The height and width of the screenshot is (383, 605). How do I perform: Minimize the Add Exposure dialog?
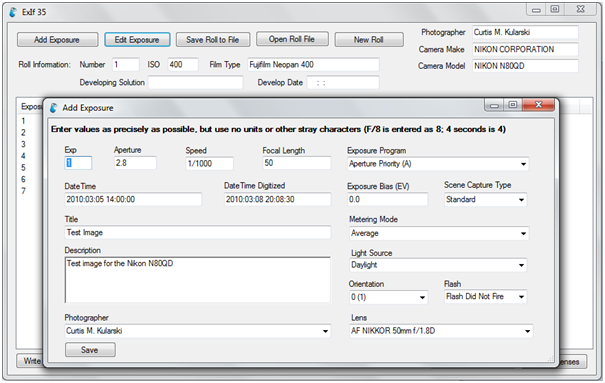click(x=494, y=105)
